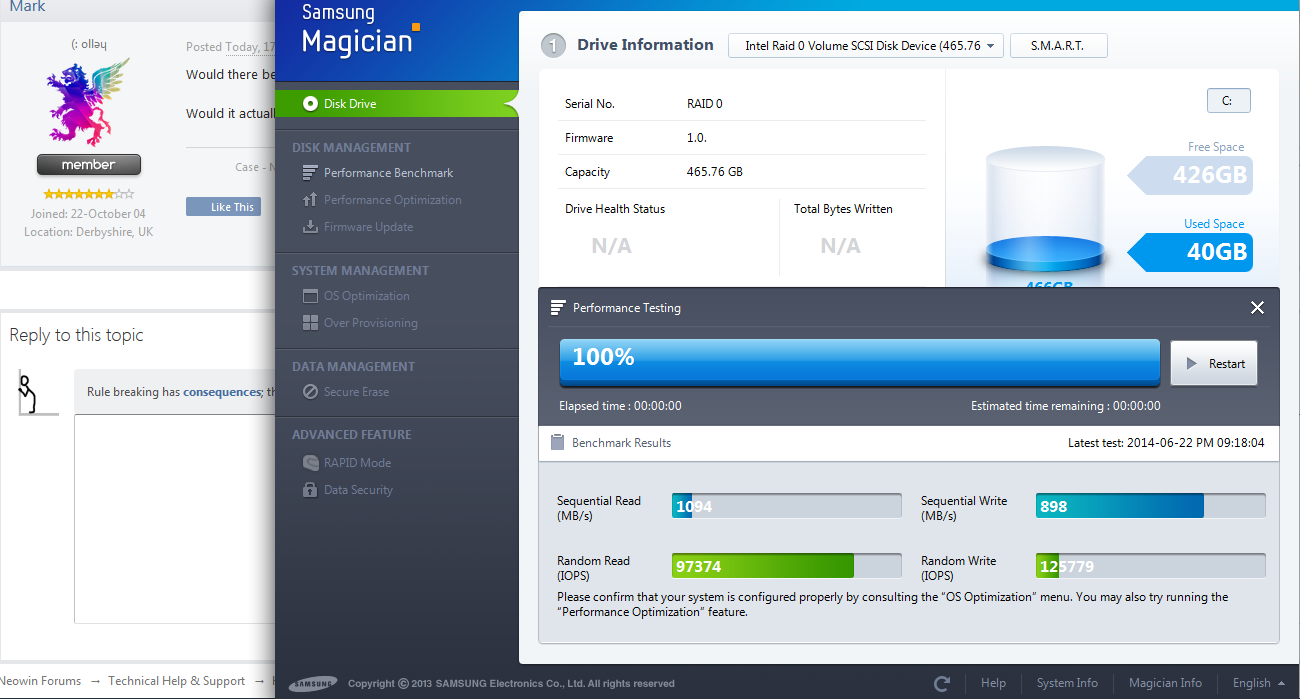Click the forum user's star rating
Image resolution: width=1300 pixels, height=699 pixels.
pyautogui.click(x=89, y=194)
